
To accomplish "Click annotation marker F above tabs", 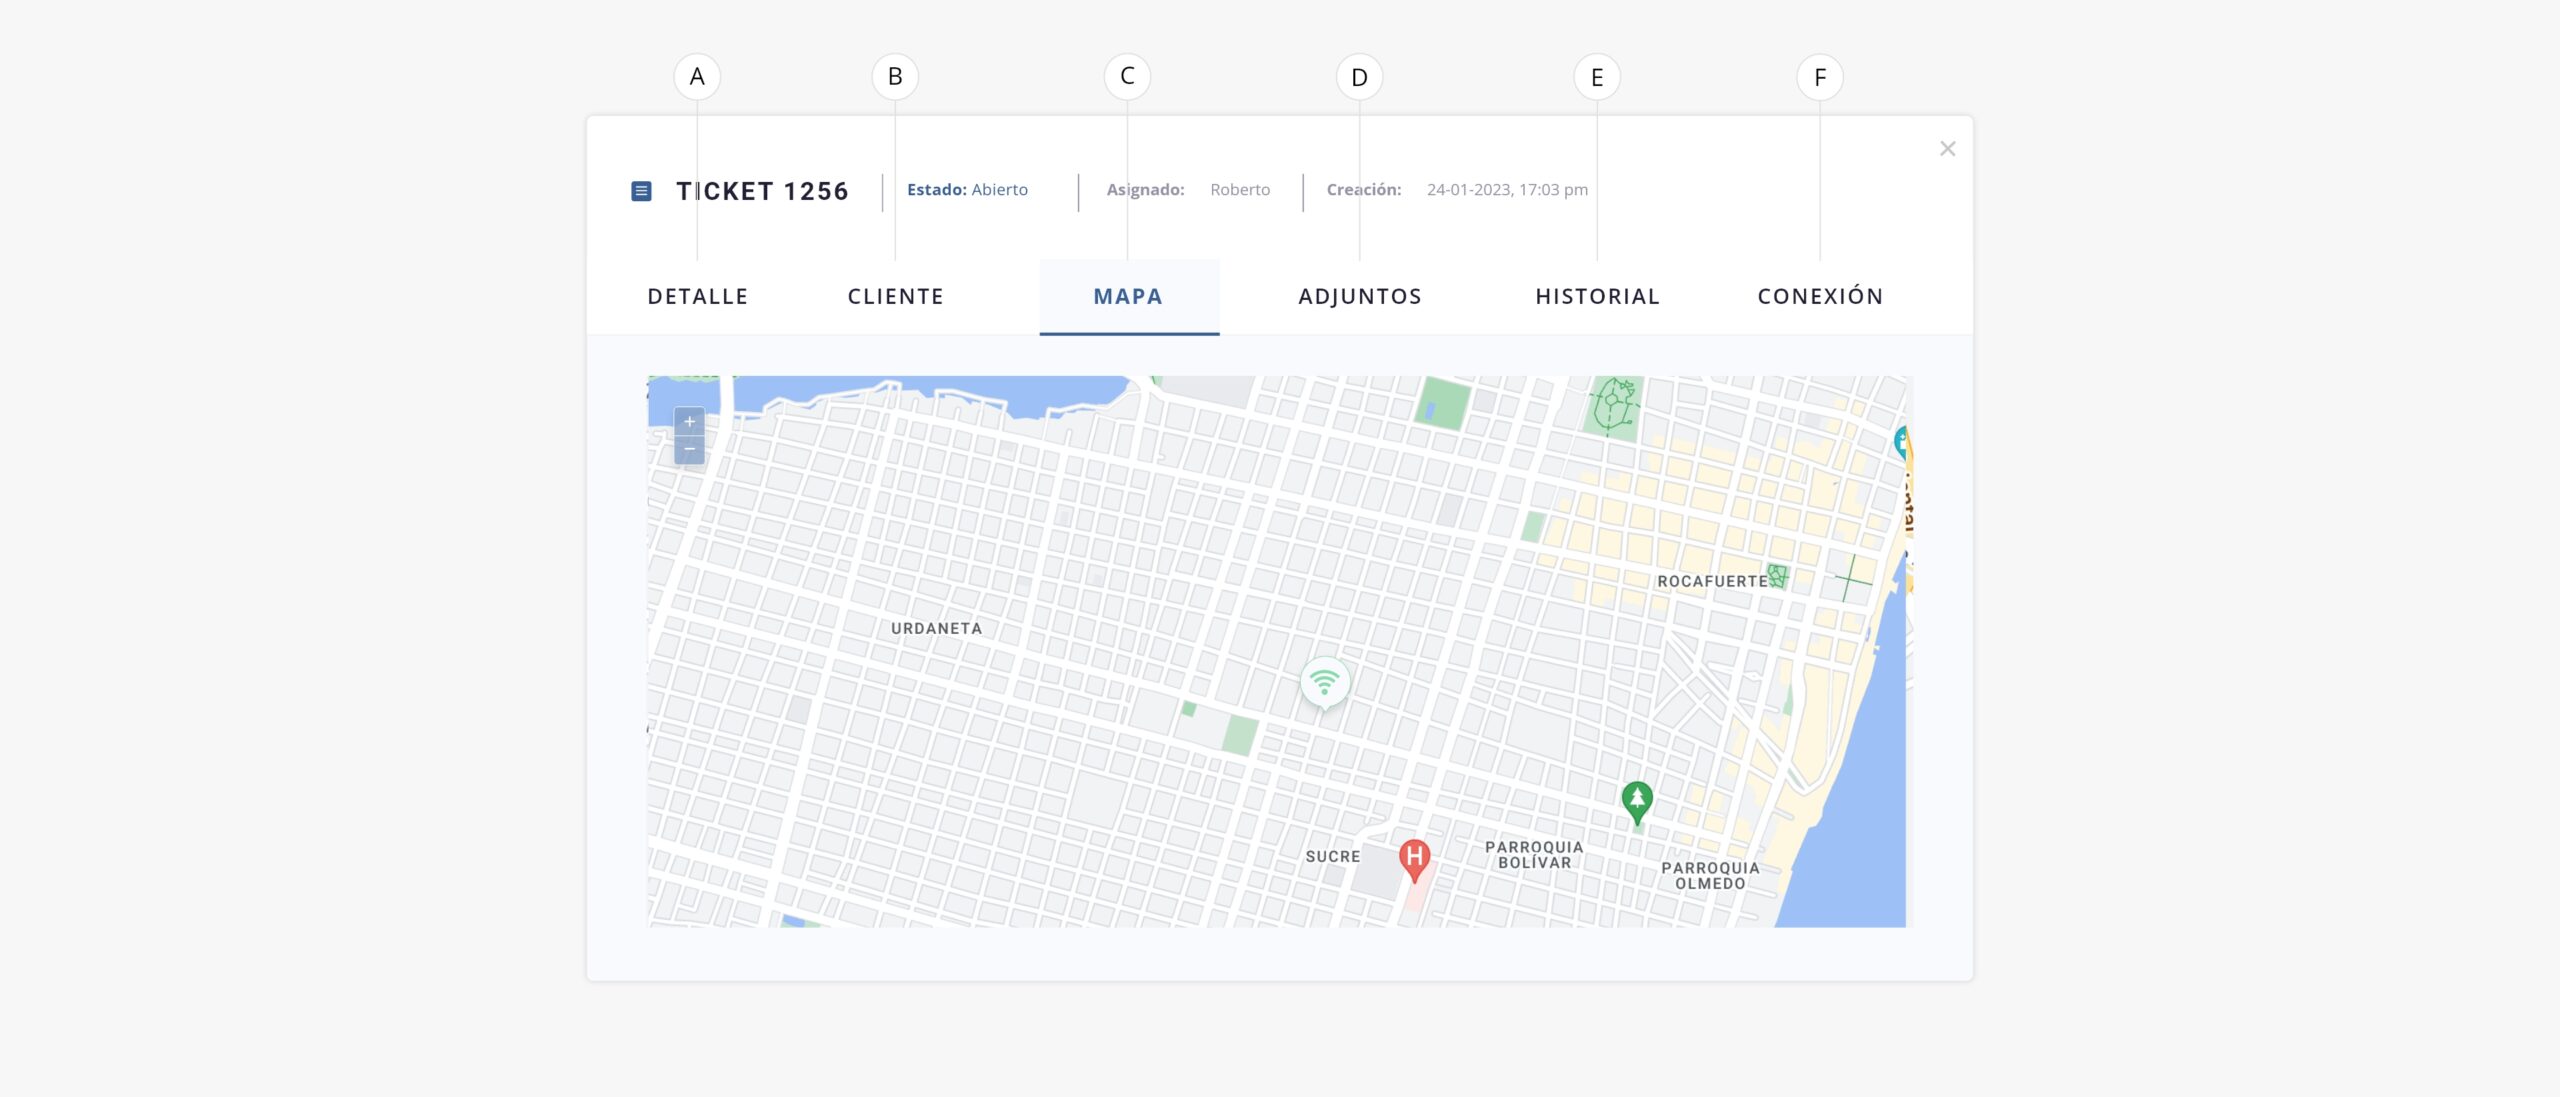I will point(1819,77).
